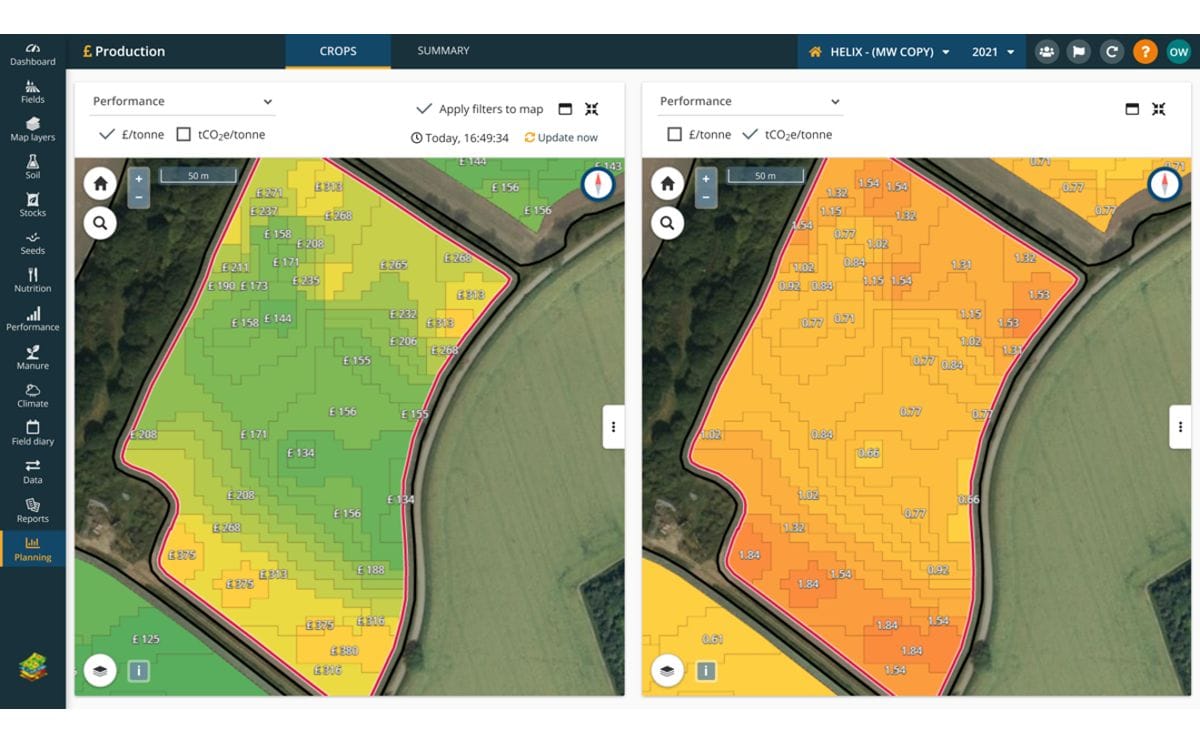Open the Dashboard sidebar item
Image resolution: width=1200 pixels, height=743 pixels.
point(32,54)
